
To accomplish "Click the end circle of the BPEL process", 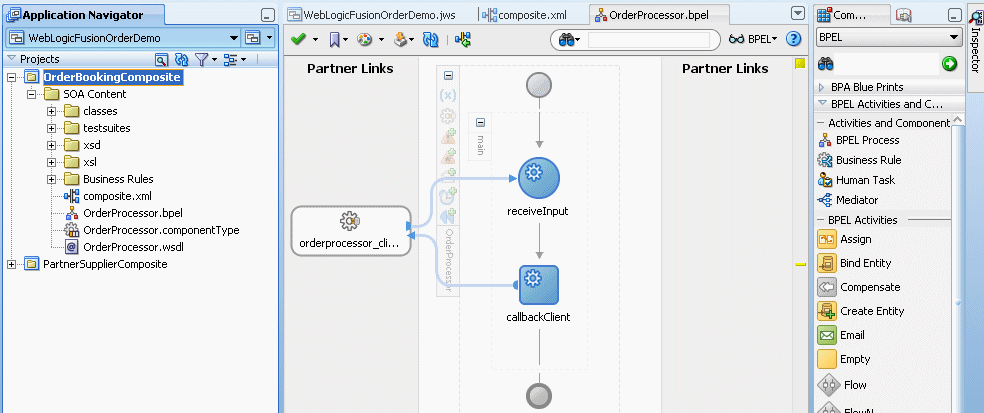I will [x=538, y=396].
